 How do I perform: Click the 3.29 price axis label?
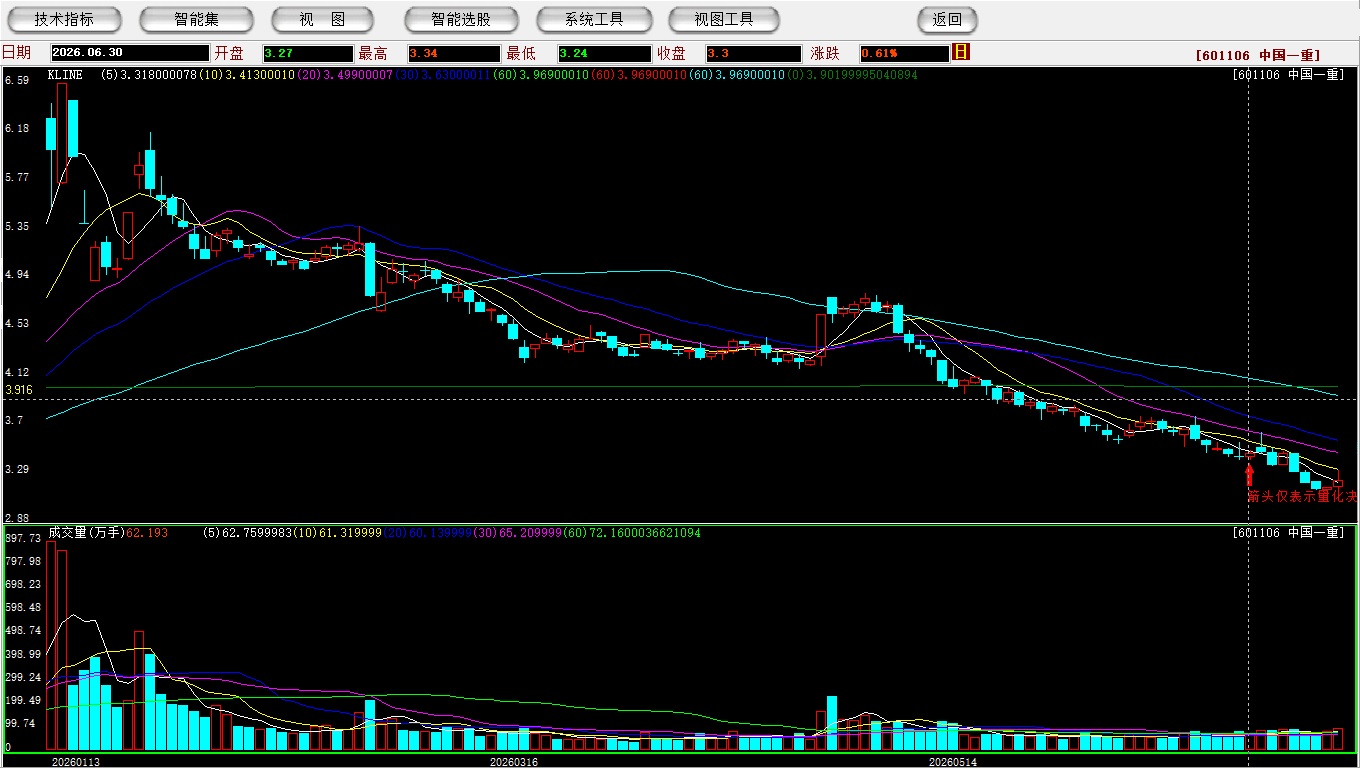point(16,469)
